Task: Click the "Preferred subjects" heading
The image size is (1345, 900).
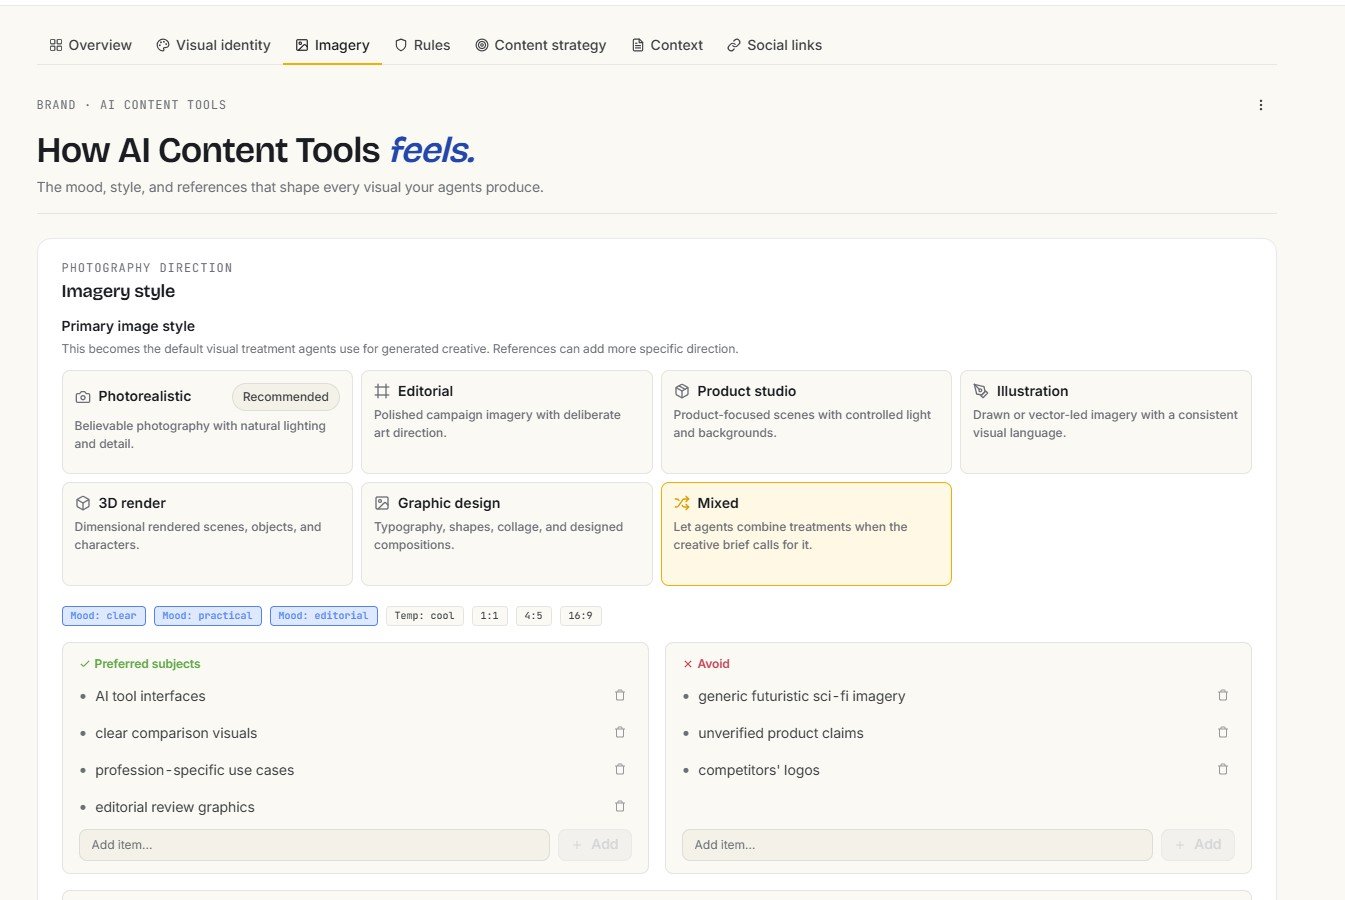Action: [147, 664]
